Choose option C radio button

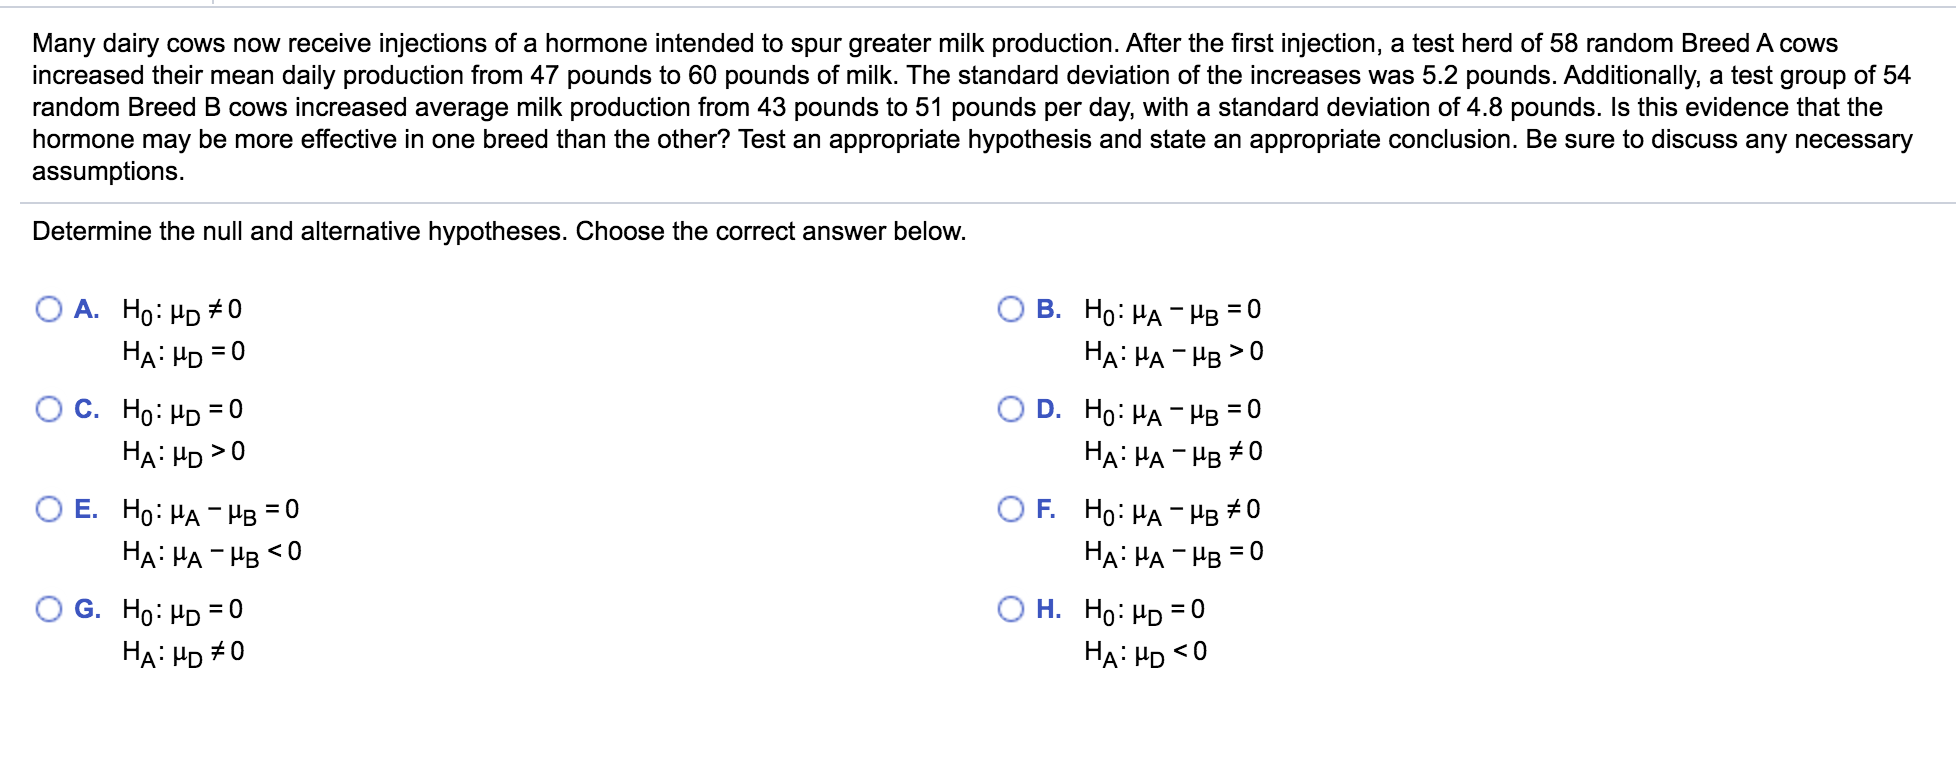click(48, 409)
